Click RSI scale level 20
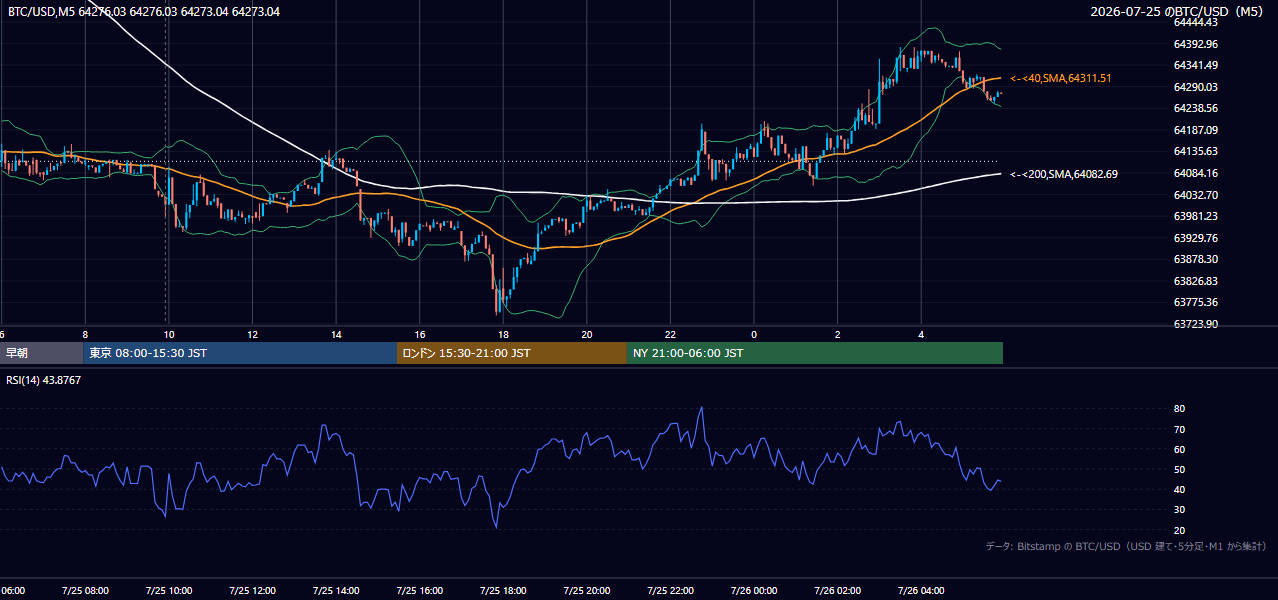The height and width of the screenshot is (600, 1278). coord(1179,530)
